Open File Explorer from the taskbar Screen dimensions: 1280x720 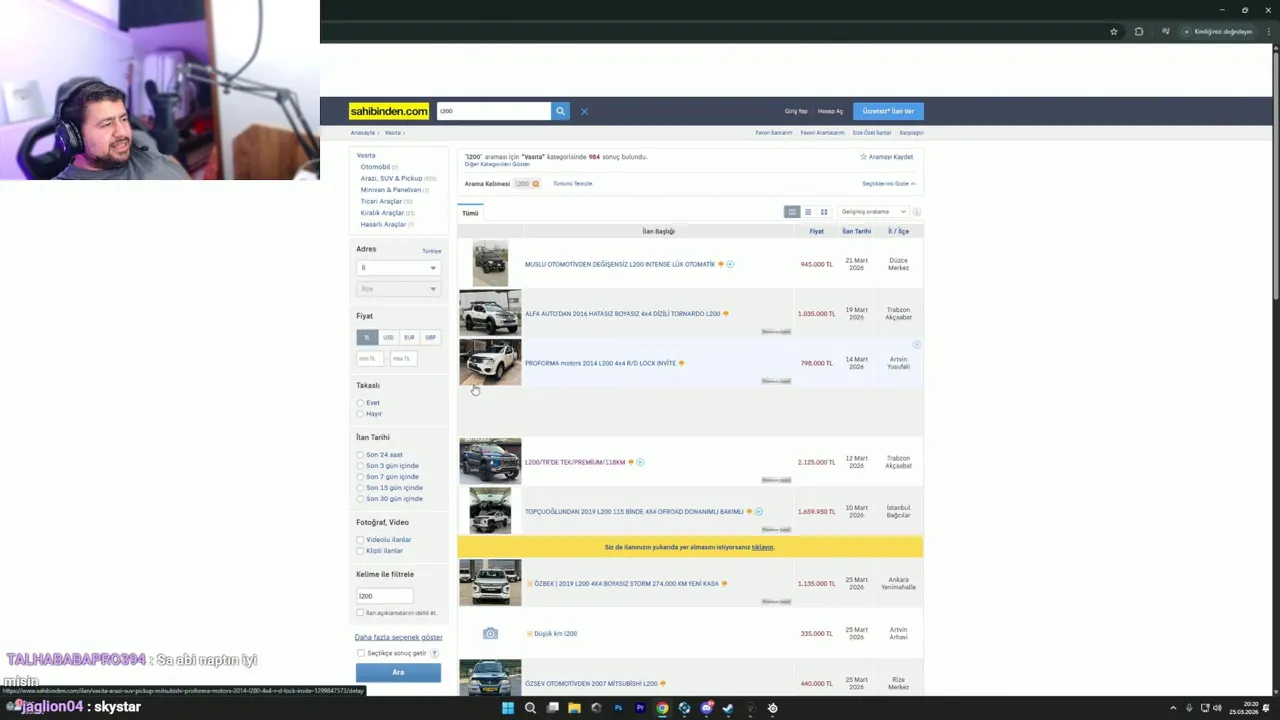point(574,708)
